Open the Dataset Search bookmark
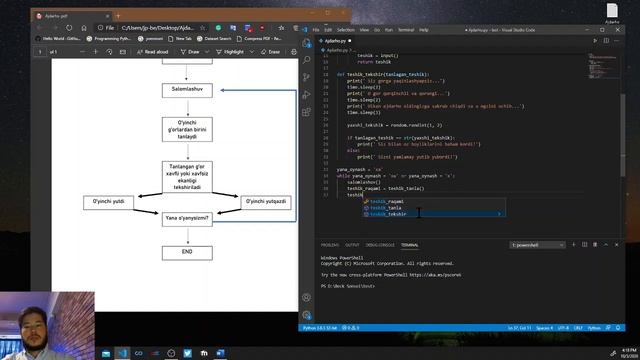 214,38
